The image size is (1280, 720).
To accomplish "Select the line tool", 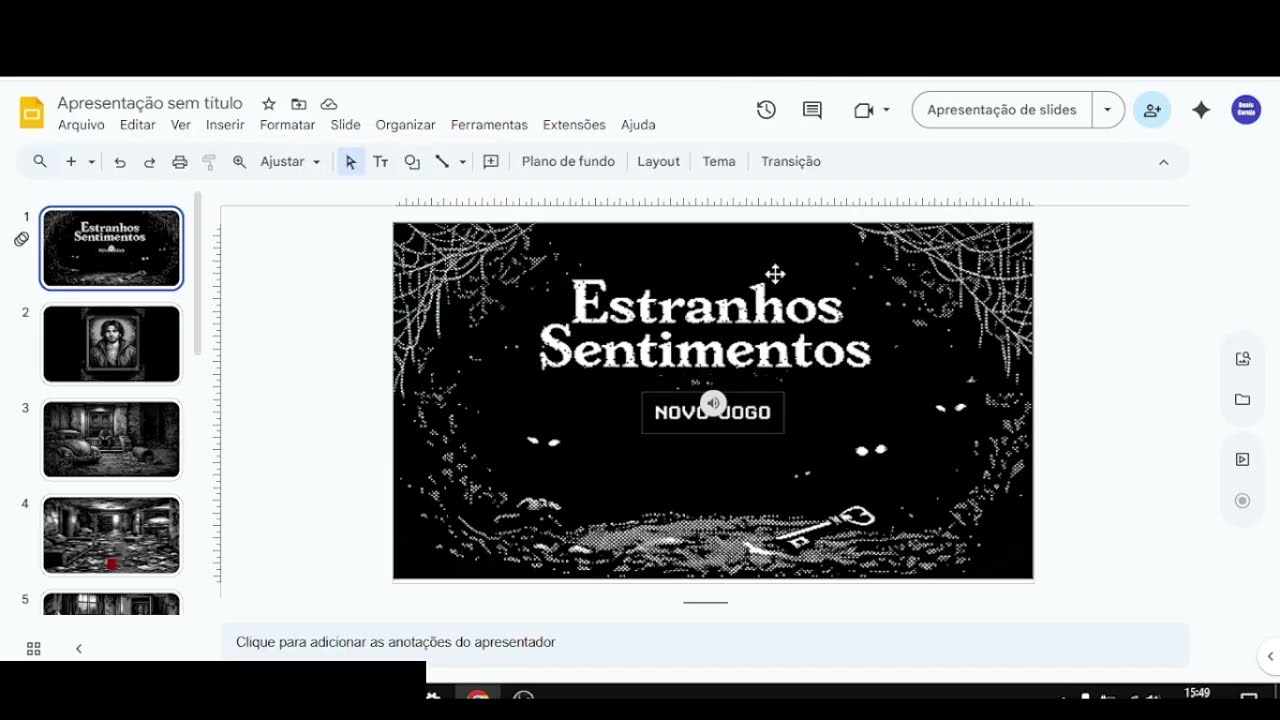I will click(x=442, y=161).
